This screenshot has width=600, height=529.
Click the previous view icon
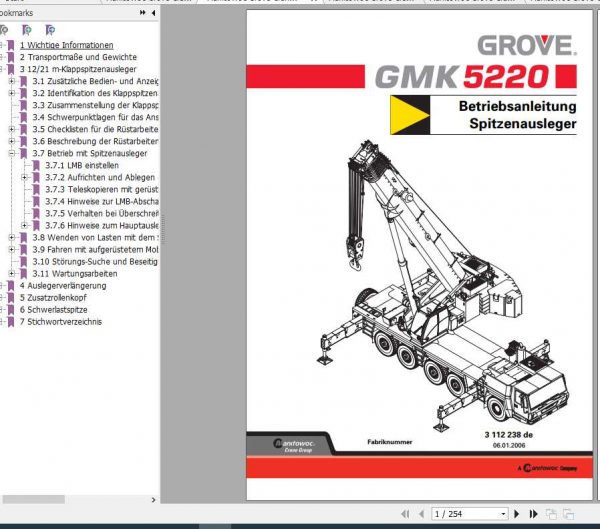(551, 514)
